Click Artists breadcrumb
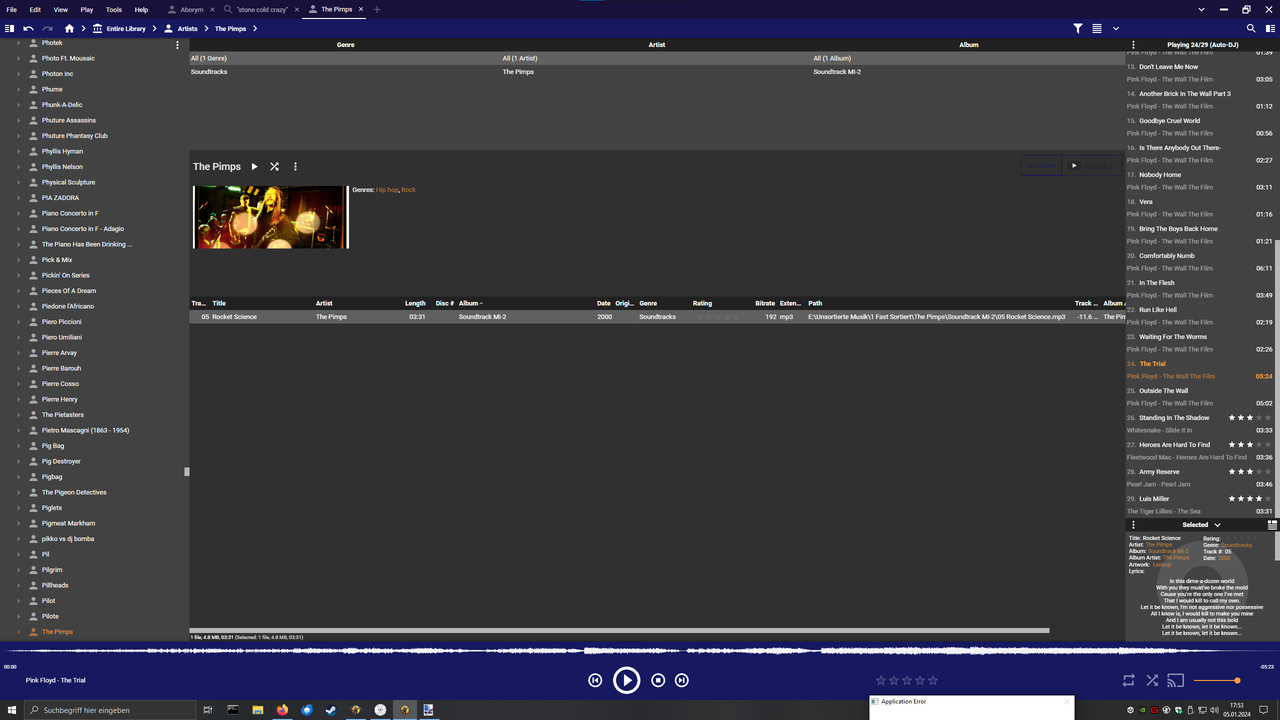This screenshot has width=1280, height=720. 187,29
